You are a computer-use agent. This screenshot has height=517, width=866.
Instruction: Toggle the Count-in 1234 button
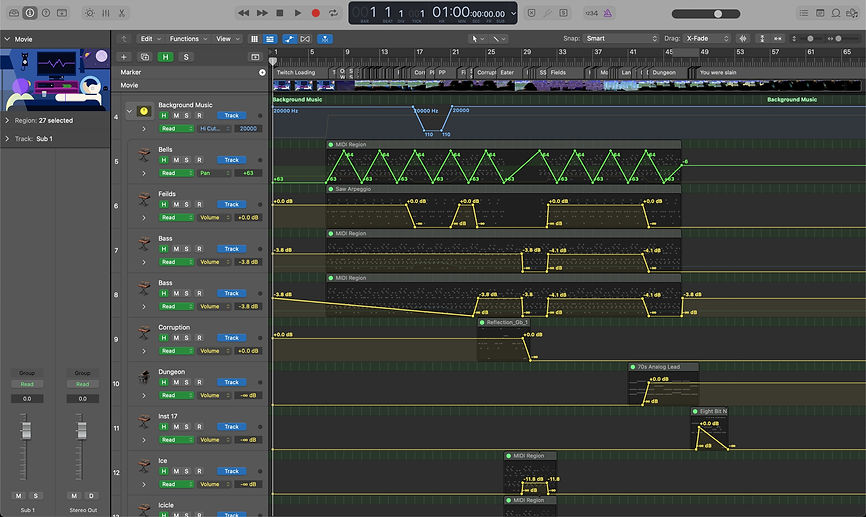(x=592, y=13)
